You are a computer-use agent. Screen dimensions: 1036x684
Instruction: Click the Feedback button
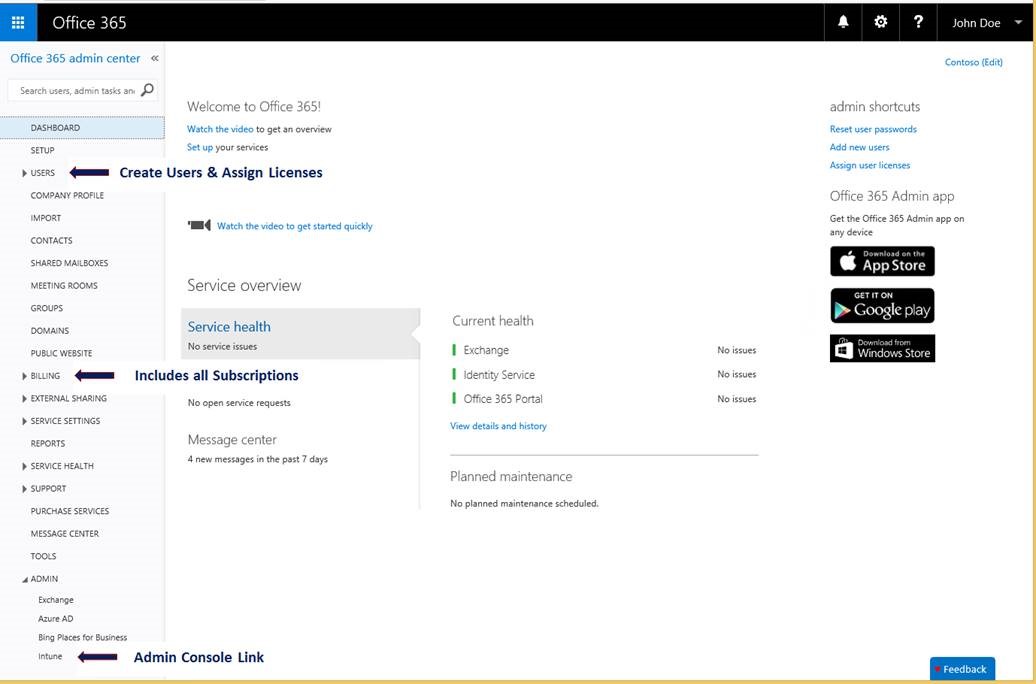click(962, 669)
